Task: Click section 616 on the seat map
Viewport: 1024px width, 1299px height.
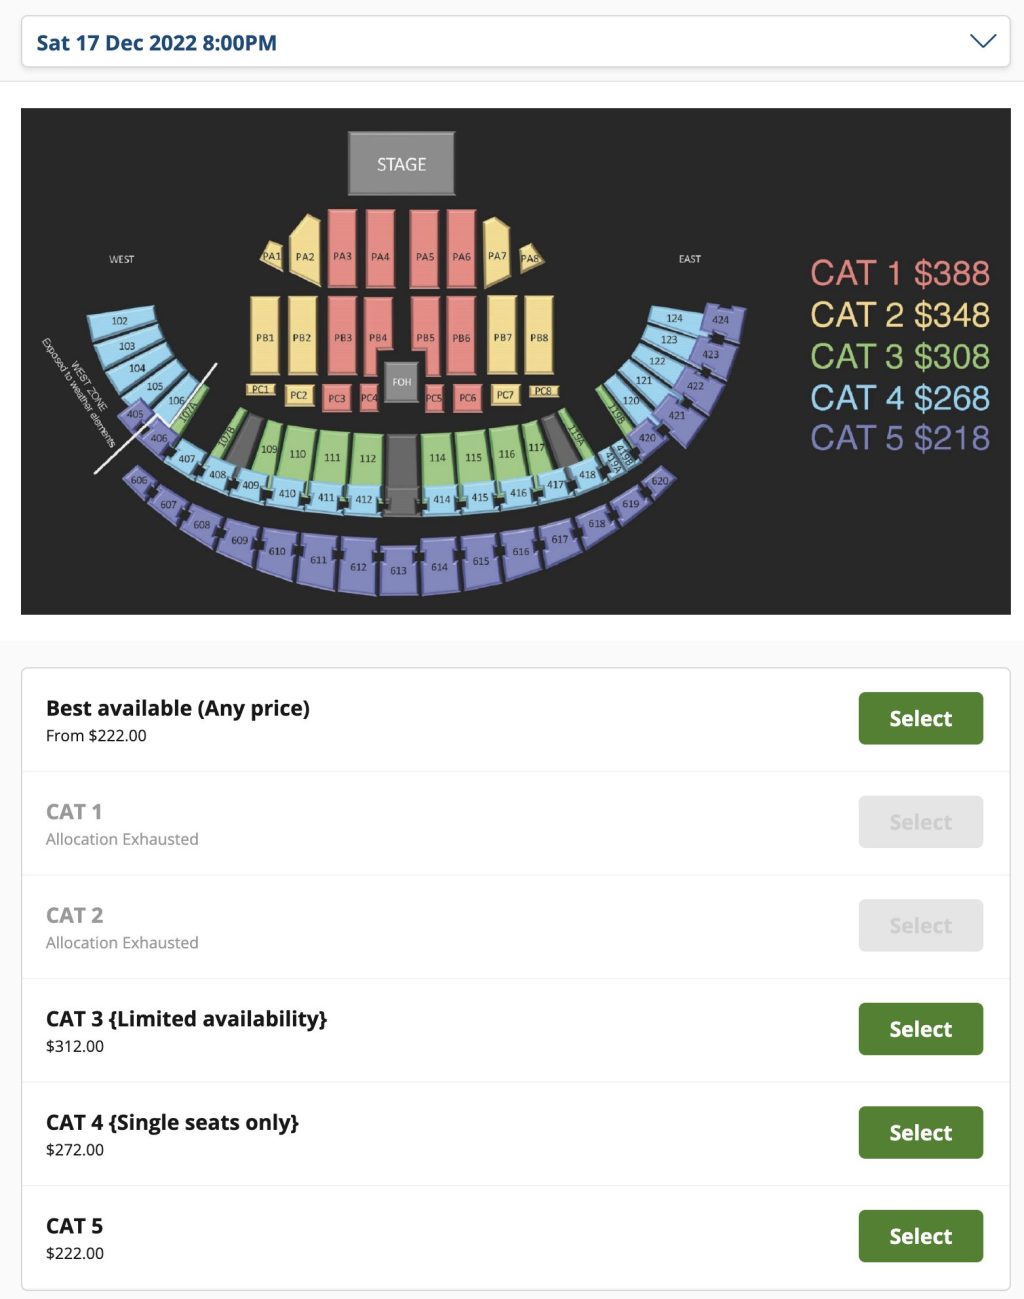Action: (x=521, y=551)
